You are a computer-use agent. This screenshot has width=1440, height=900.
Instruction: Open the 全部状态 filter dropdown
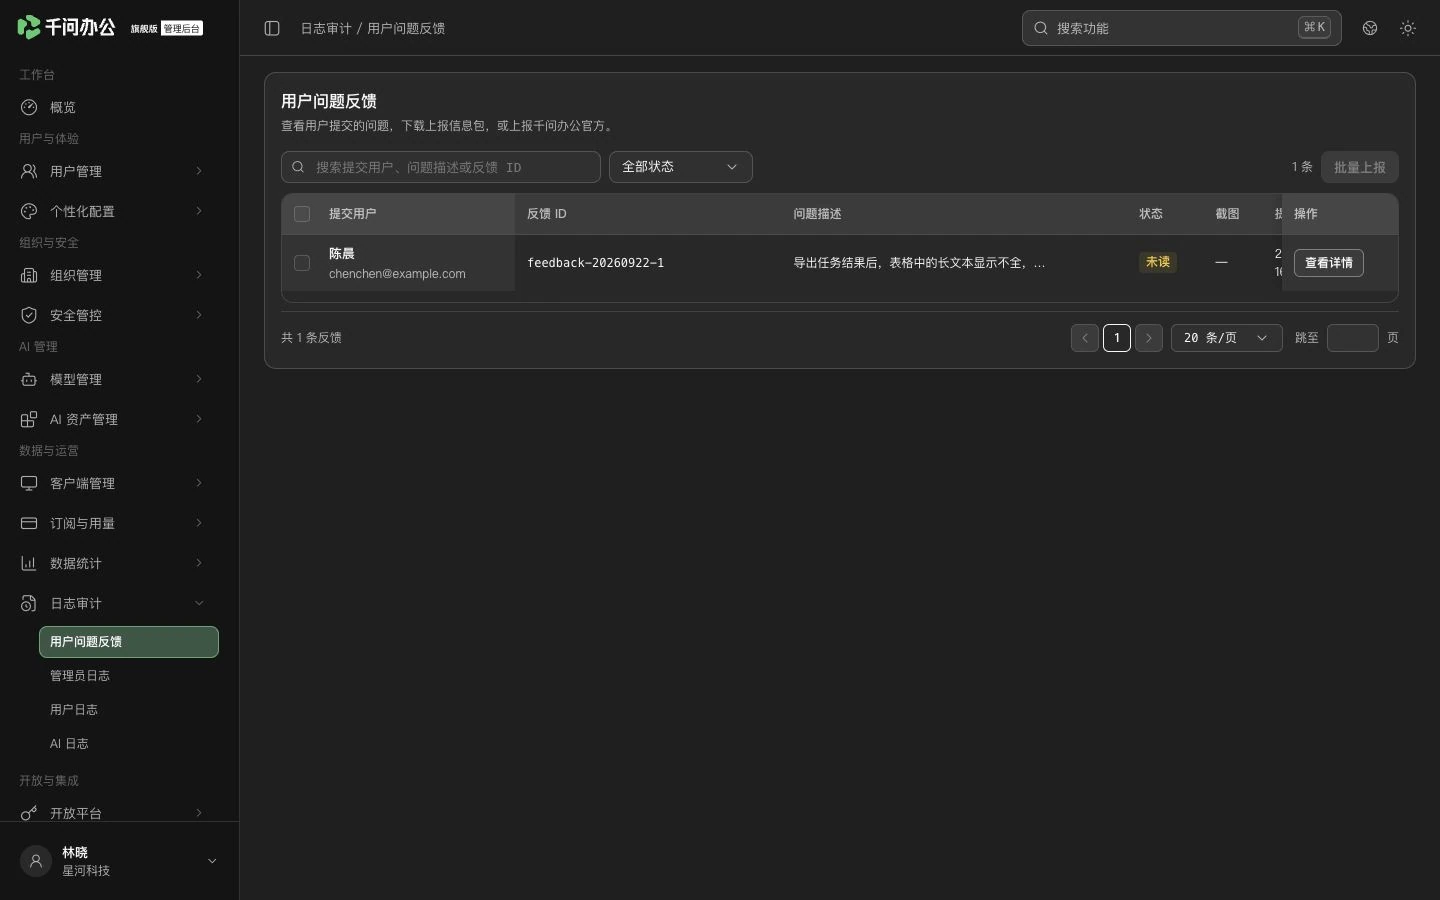[x=681, y=167]
